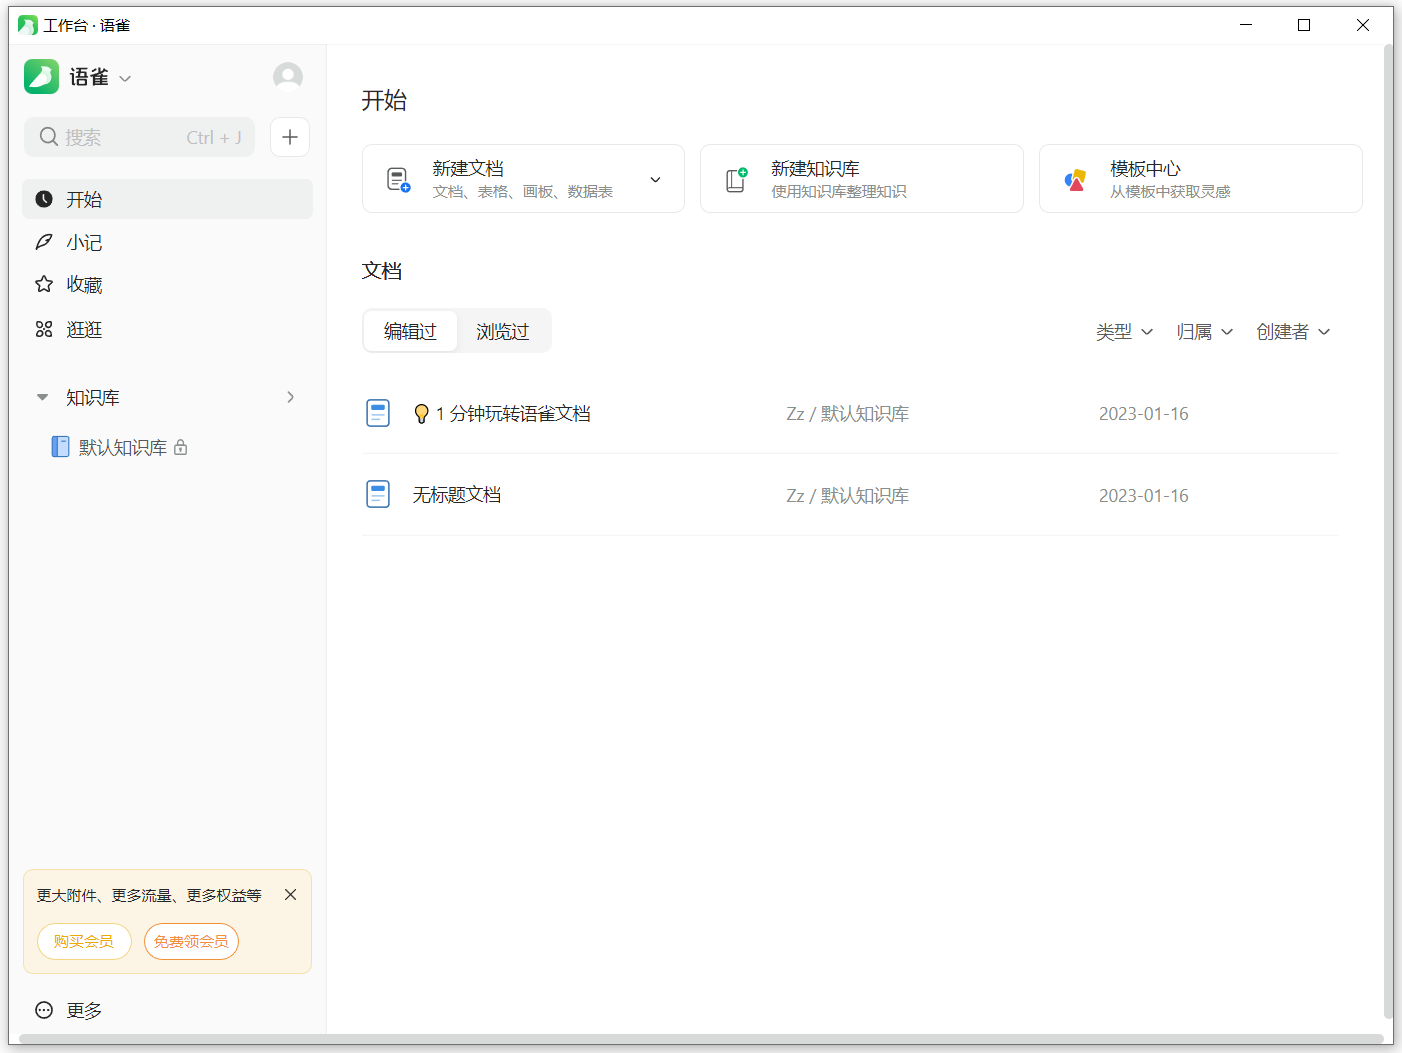Open 更多 at sidebar bottom
The width and height of the screenshot is (1402, 1053).
tap(69, 1010)
